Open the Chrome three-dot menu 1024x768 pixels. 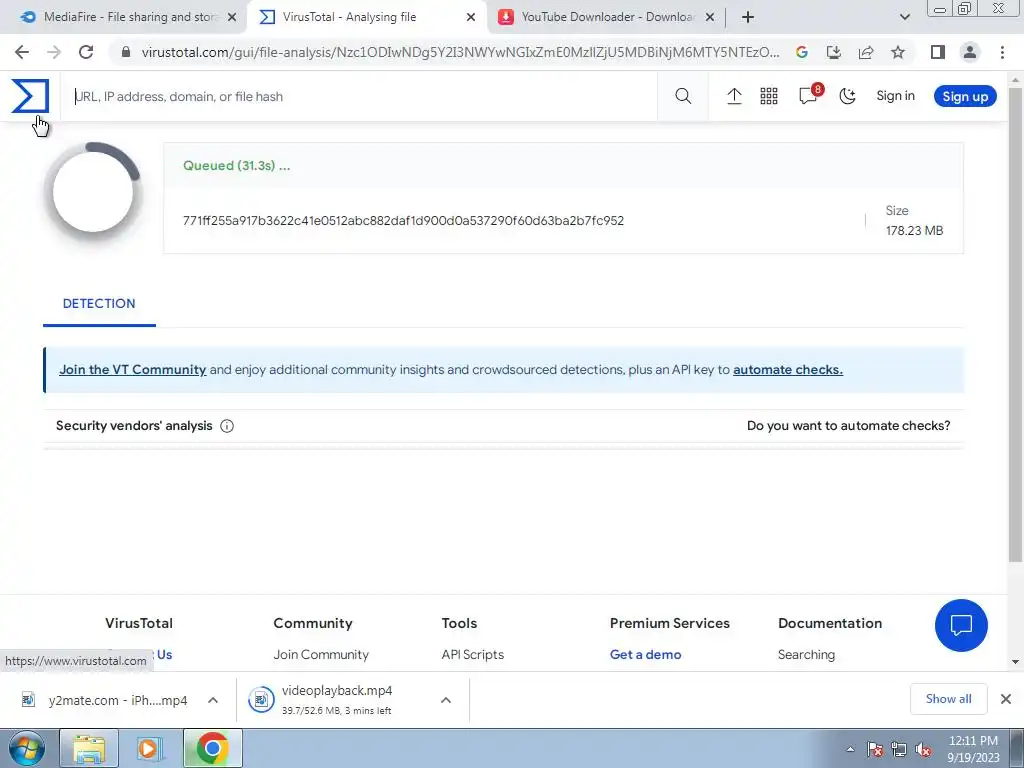click(x=1002, y=52)
